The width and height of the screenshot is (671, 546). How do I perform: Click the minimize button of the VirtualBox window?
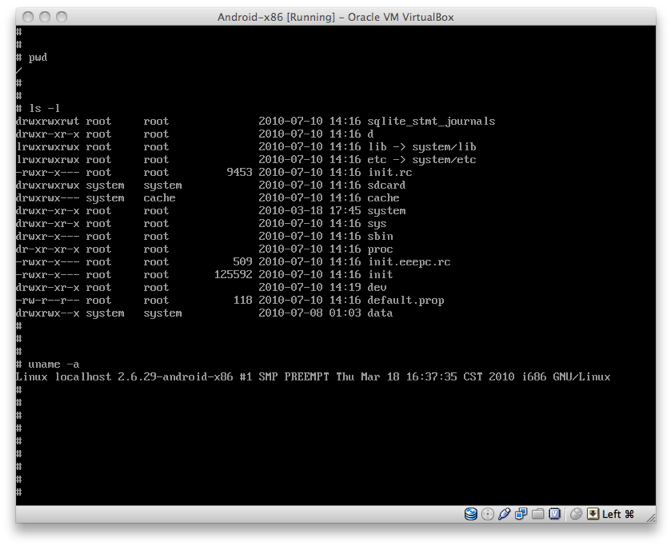(x=45, y=17)
